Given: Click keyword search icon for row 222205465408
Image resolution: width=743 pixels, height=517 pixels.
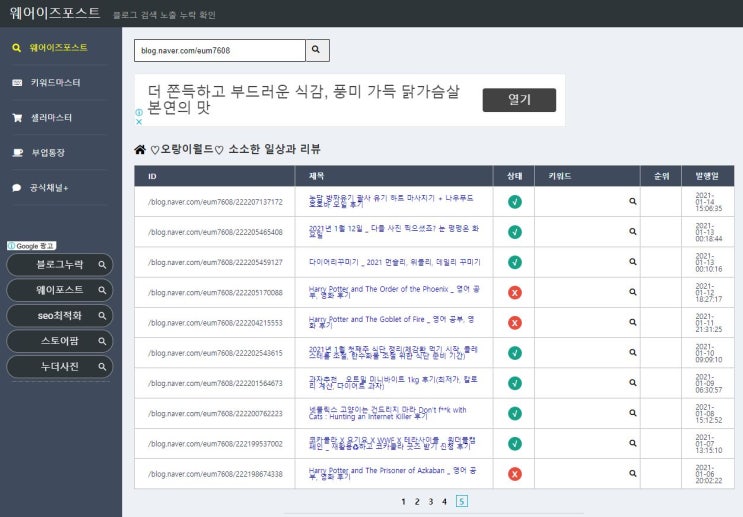Looking at the screenshot, I should coord(633,232).
